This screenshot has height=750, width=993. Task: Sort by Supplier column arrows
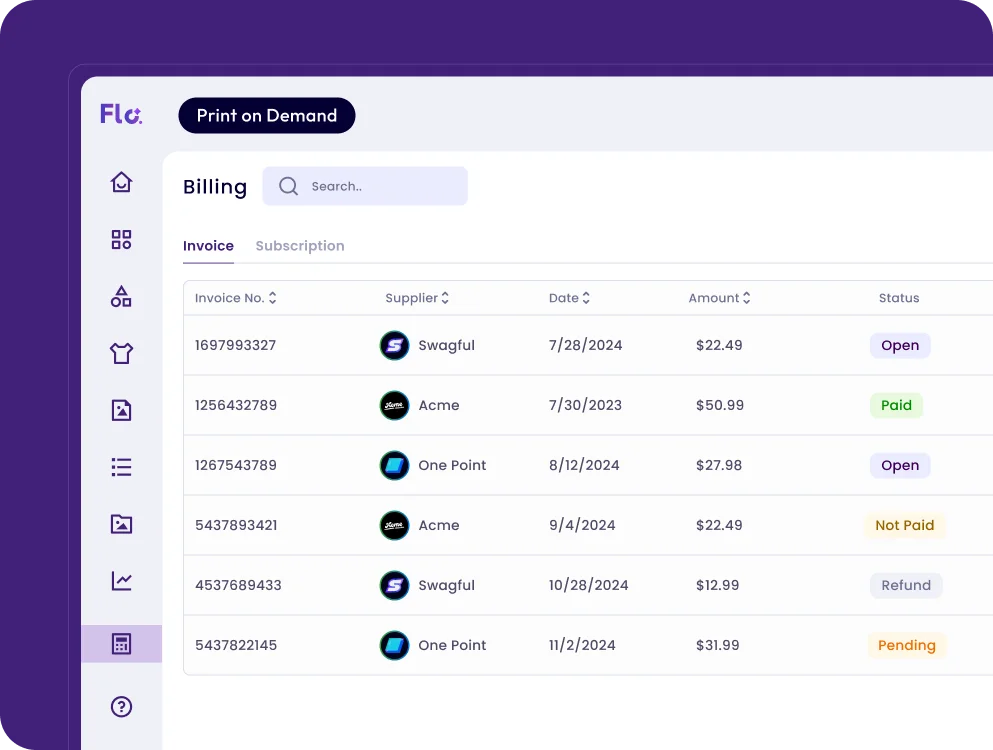[445, 298]
